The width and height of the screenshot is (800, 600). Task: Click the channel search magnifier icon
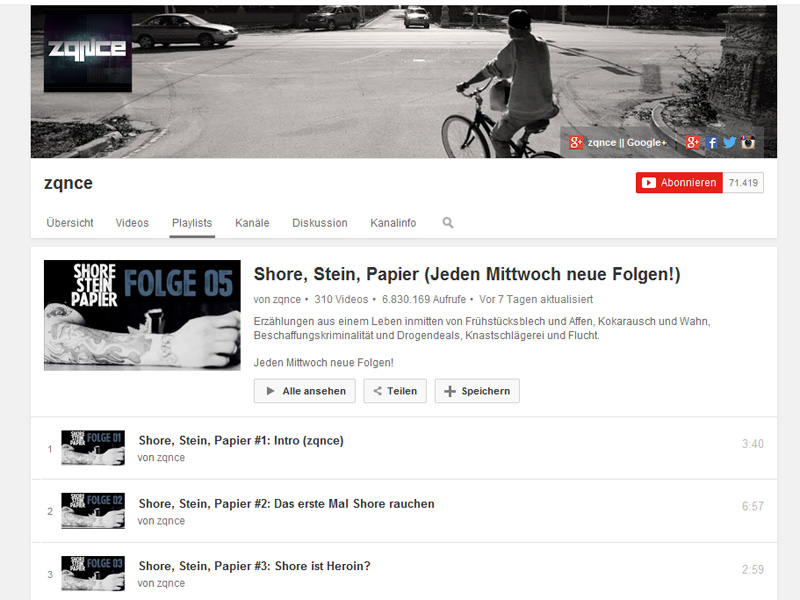coord(448,223)
